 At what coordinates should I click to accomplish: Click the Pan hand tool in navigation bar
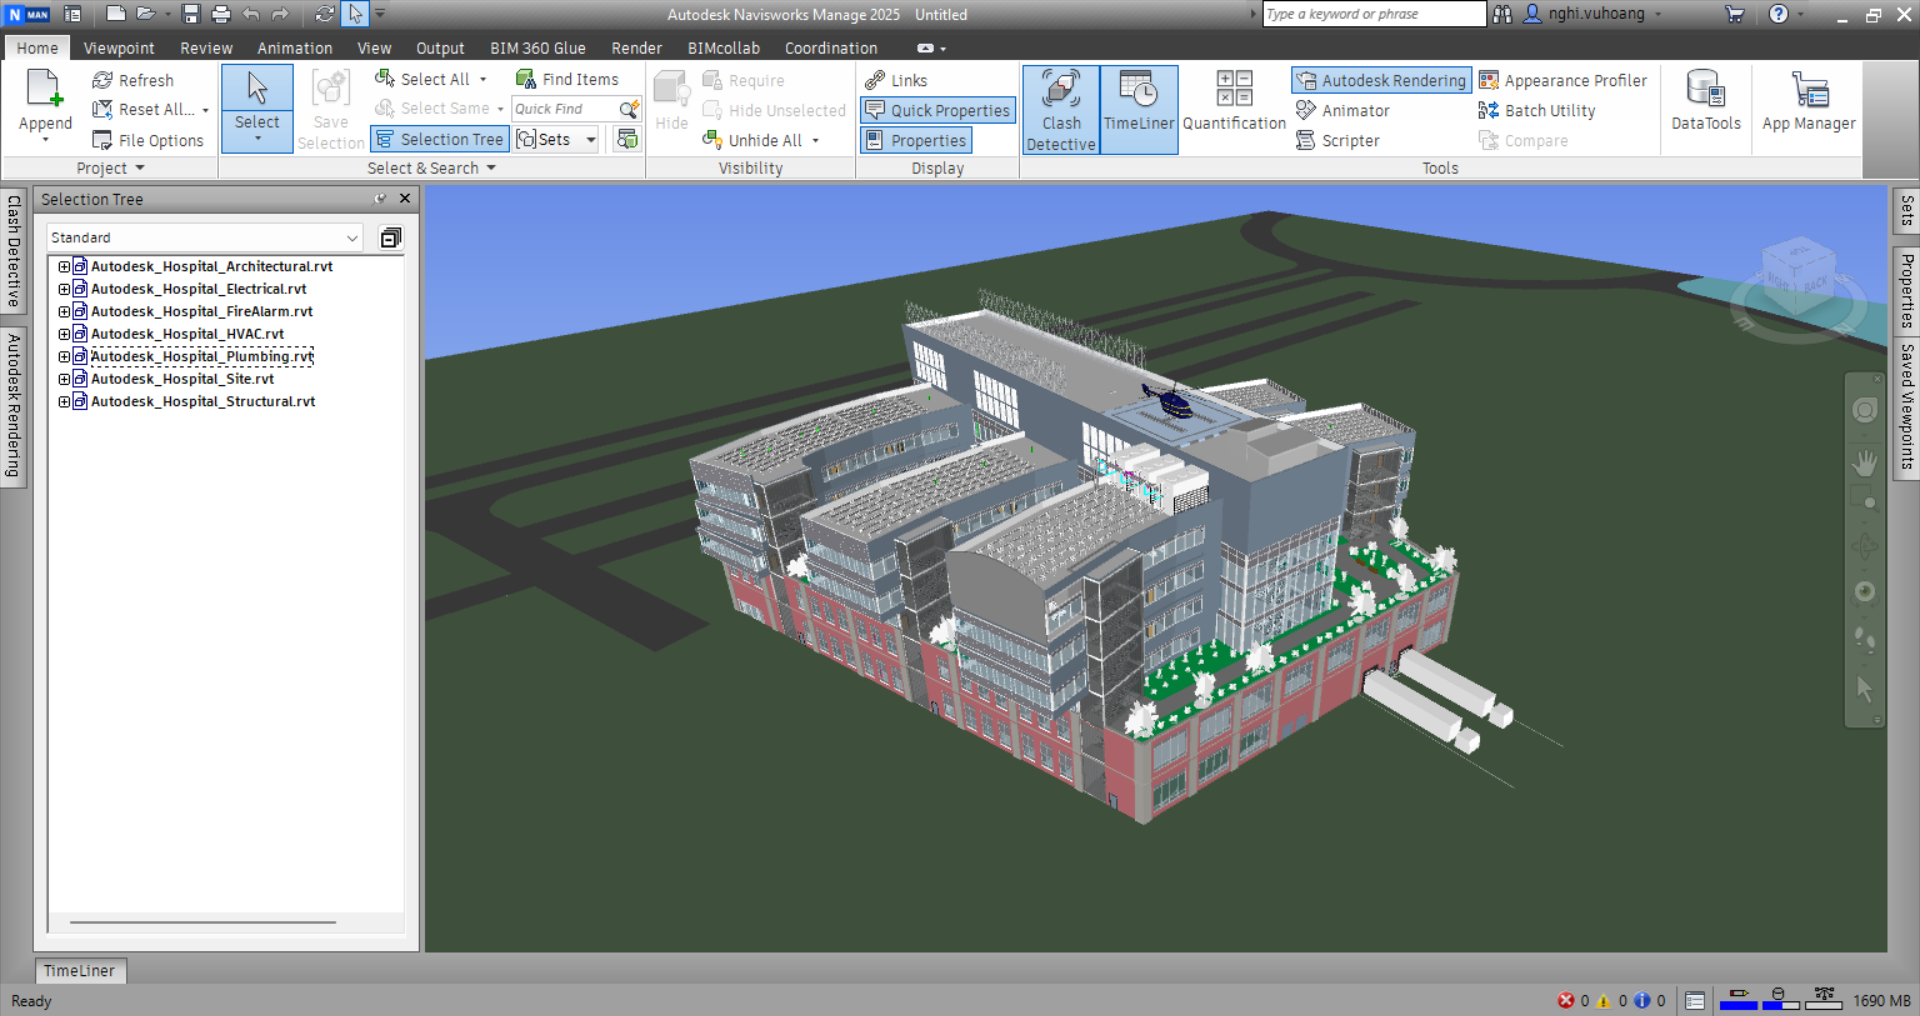click(x=1865, y=463)
